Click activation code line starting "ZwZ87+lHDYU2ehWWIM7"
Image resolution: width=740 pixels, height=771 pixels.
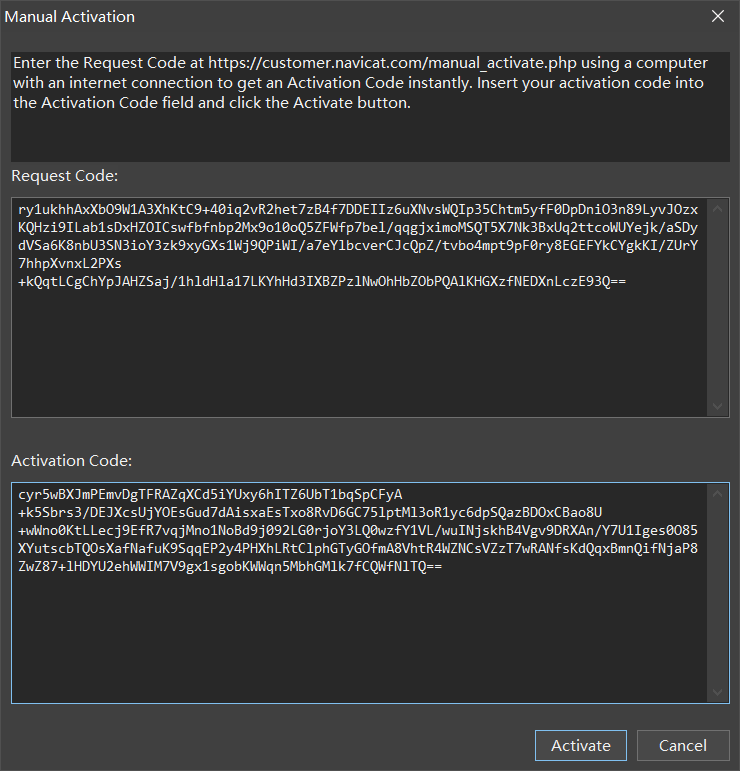click(x=230, y=566)
